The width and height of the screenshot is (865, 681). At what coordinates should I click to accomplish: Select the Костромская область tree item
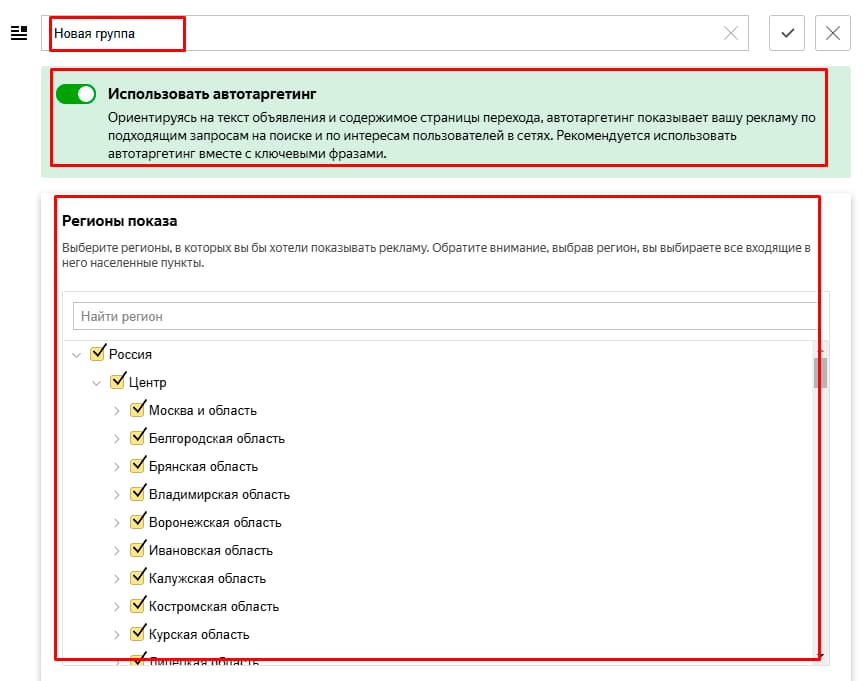point(213,606)
